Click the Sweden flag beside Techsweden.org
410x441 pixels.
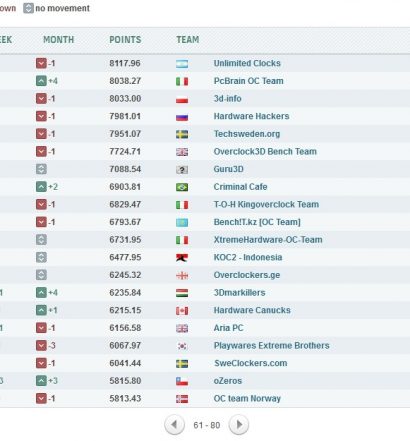click(x=182, y=135)
